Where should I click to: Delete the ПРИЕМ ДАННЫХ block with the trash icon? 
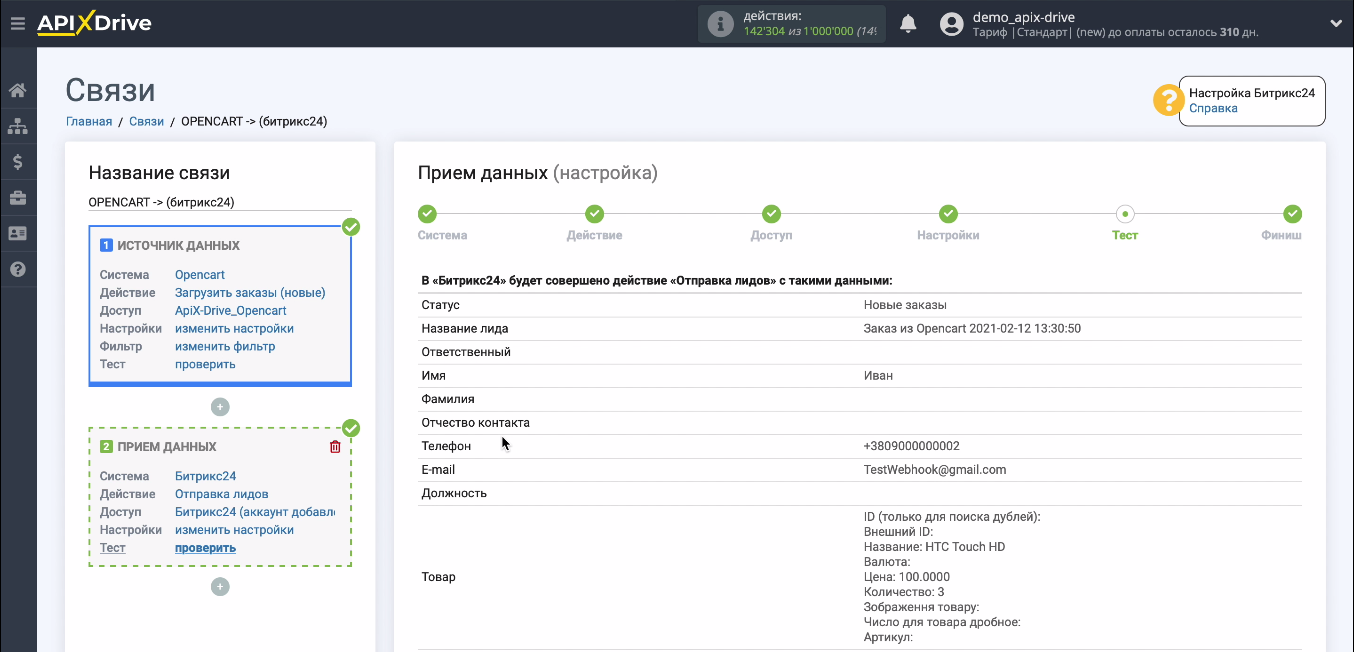pos(335,447)
